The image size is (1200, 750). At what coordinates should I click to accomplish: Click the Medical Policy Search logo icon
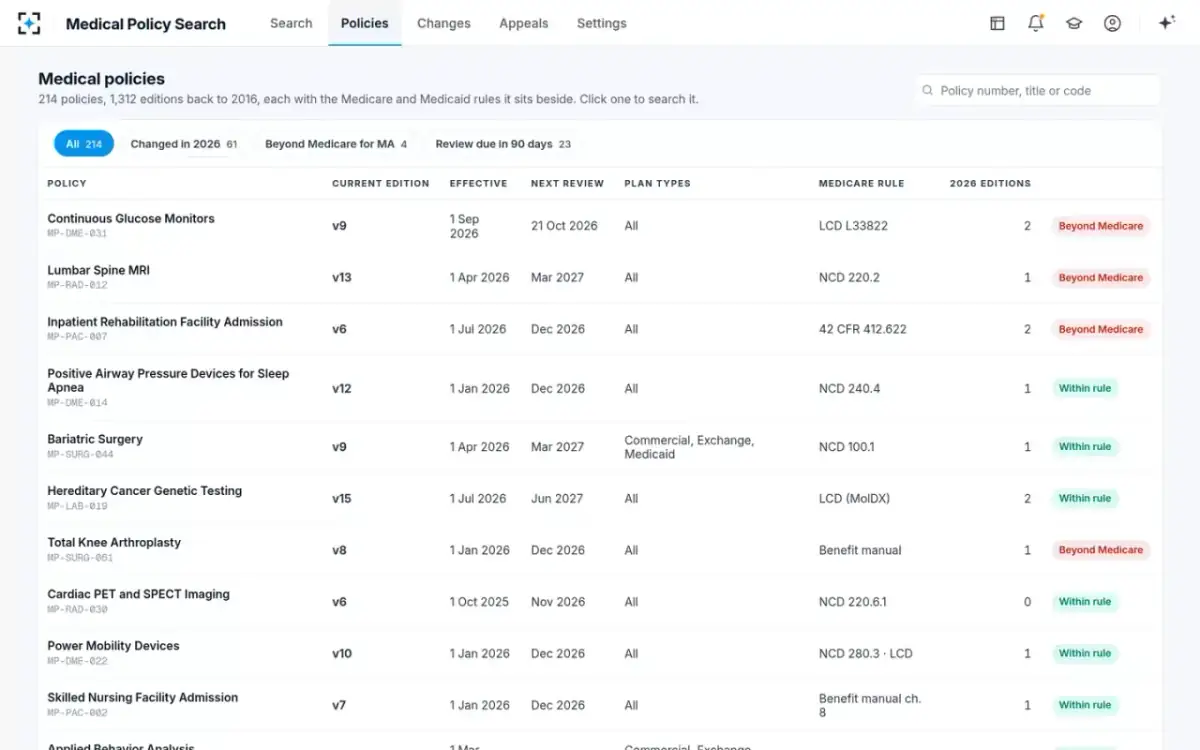pos(30,23)
